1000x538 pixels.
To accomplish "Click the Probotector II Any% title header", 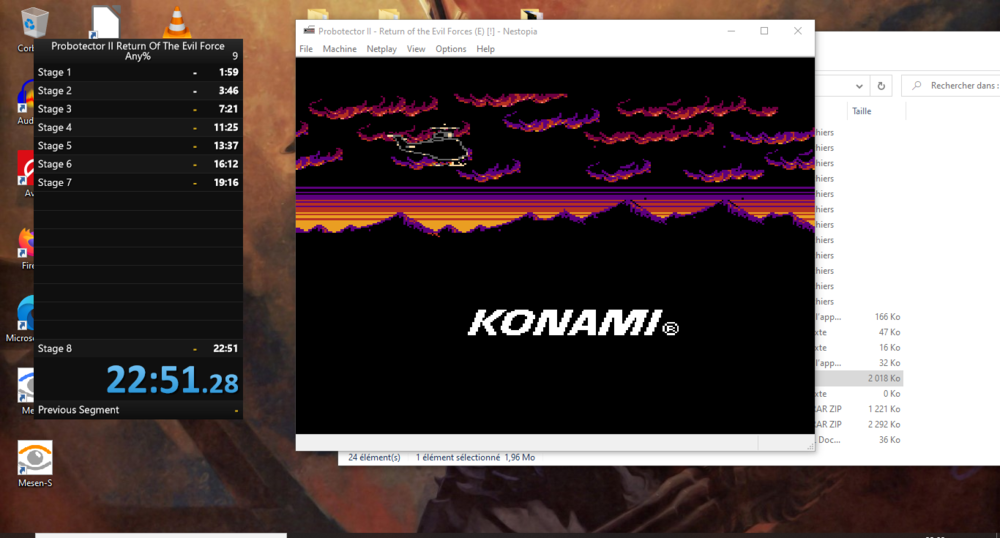I will (138, 51).
